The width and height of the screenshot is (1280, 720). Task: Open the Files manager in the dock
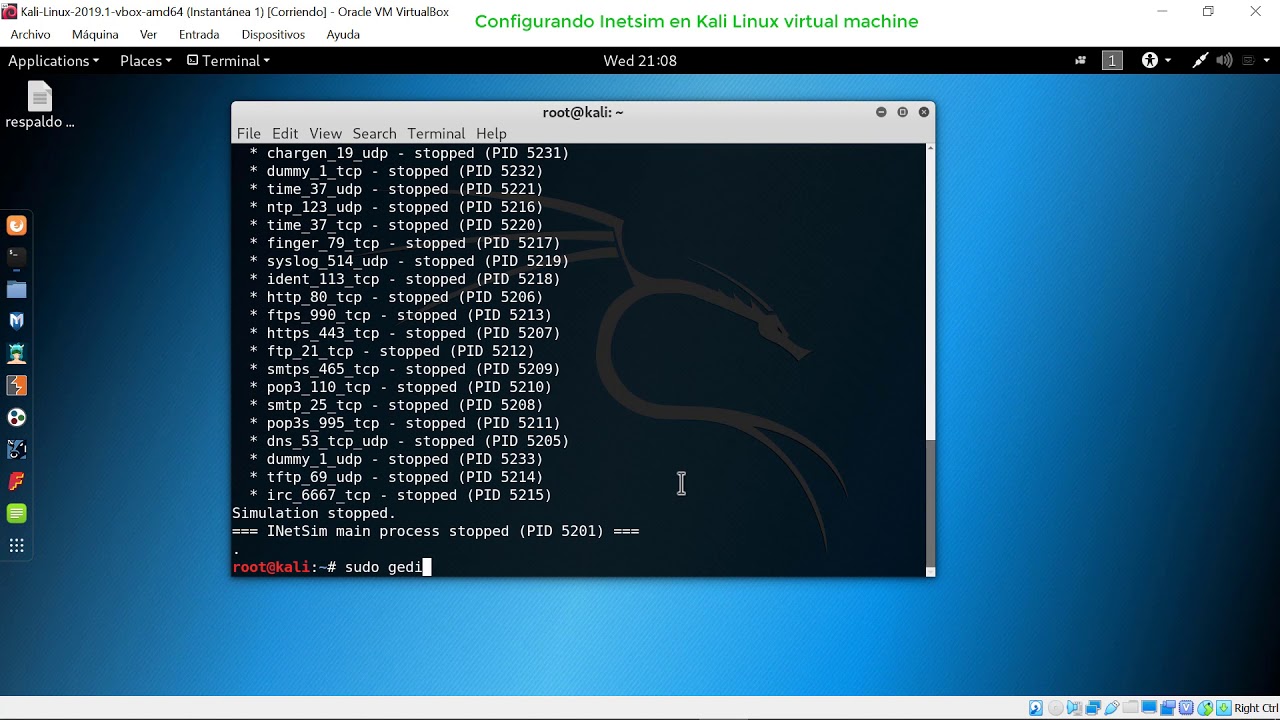click(16, 289)
